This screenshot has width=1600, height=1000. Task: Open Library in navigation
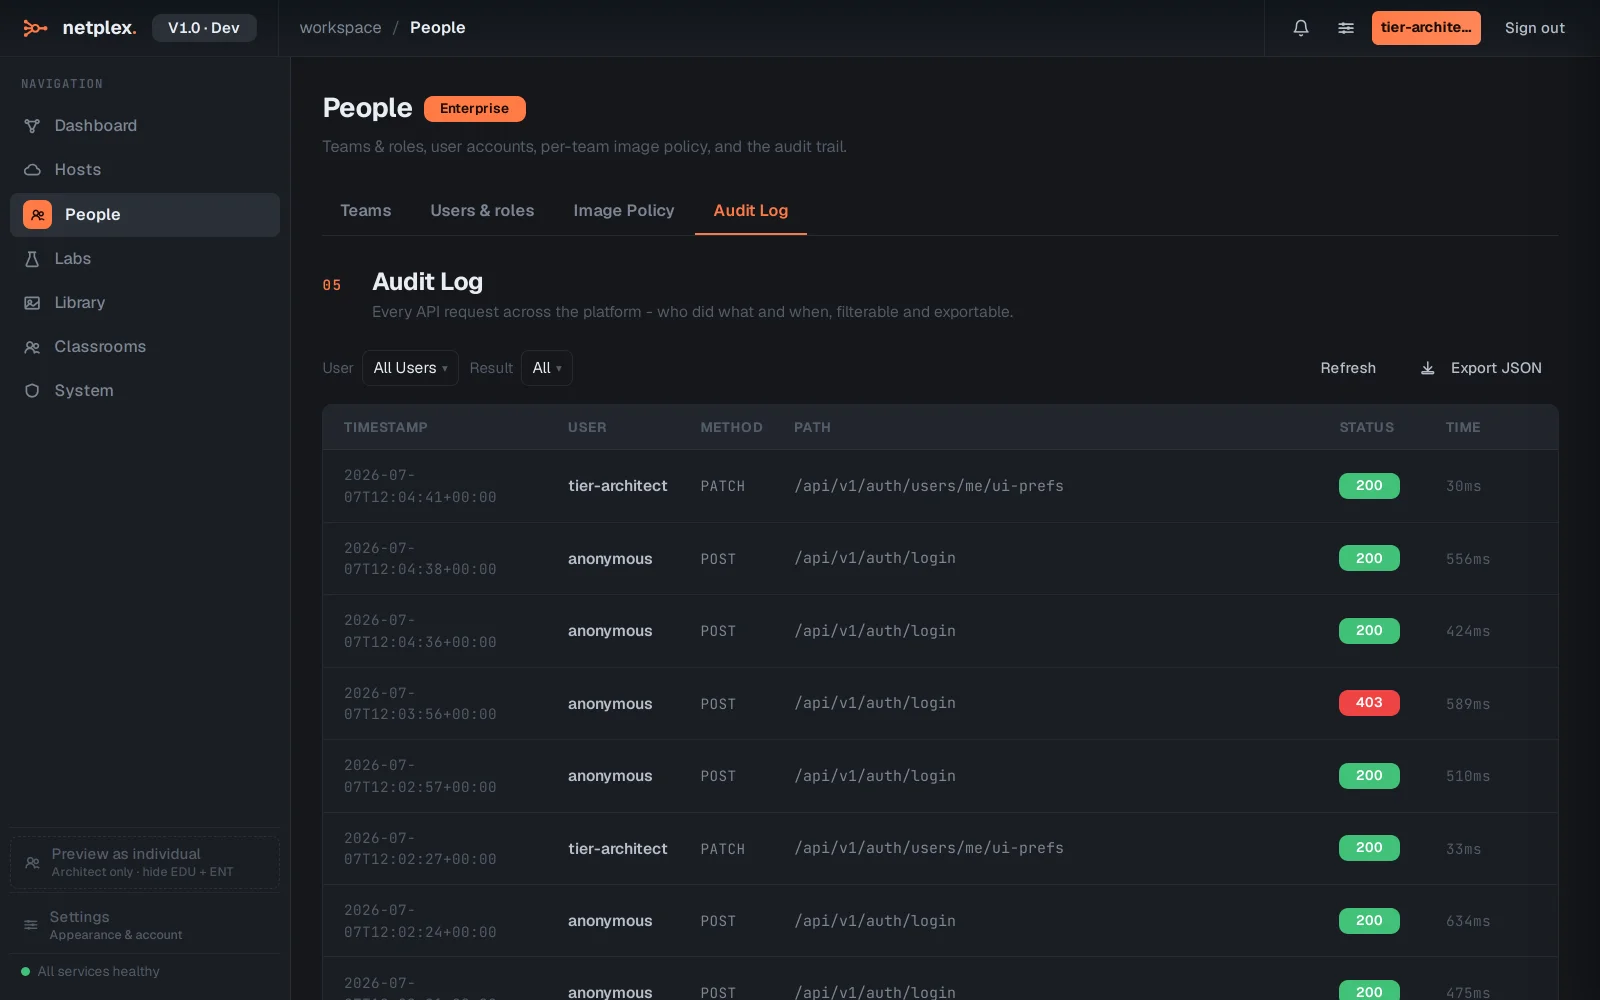point(145,303)
